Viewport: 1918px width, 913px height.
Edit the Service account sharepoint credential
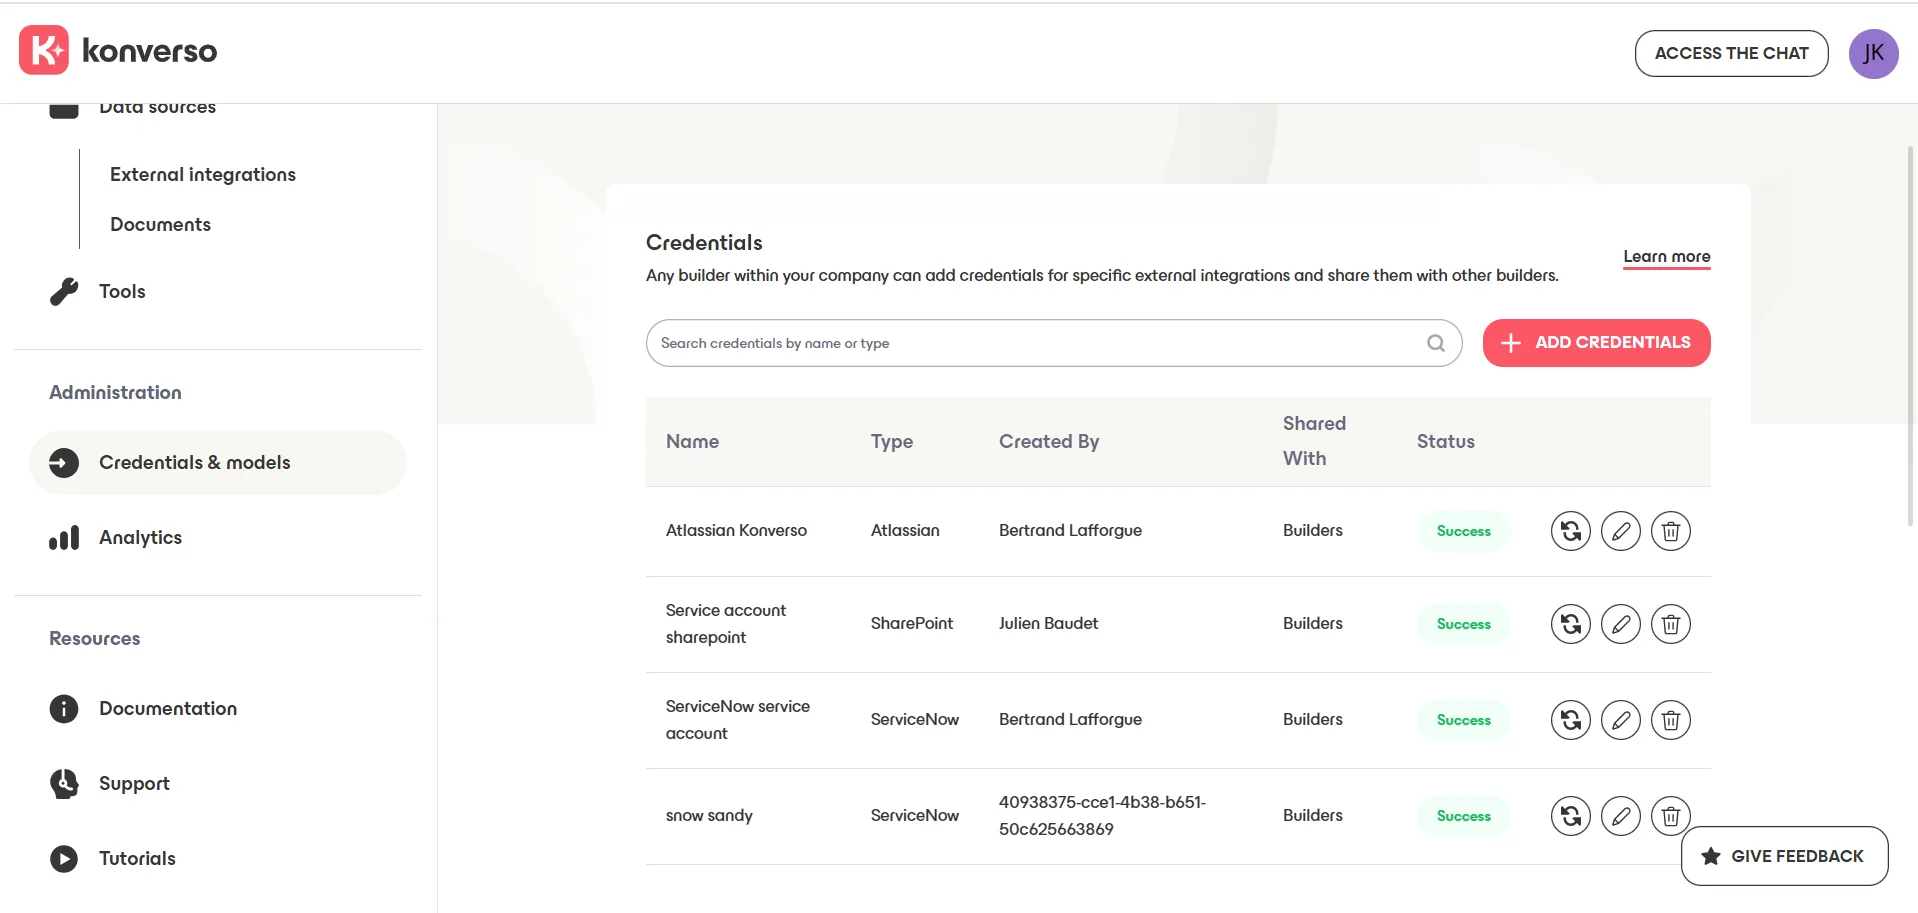[x=1620, y=624]
